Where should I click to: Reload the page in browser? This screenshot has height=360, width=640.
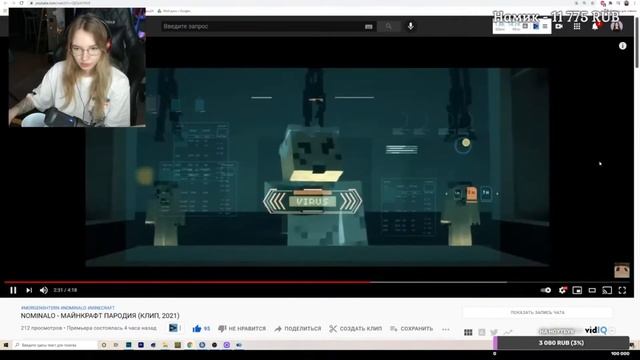click(x=21, y=3)
